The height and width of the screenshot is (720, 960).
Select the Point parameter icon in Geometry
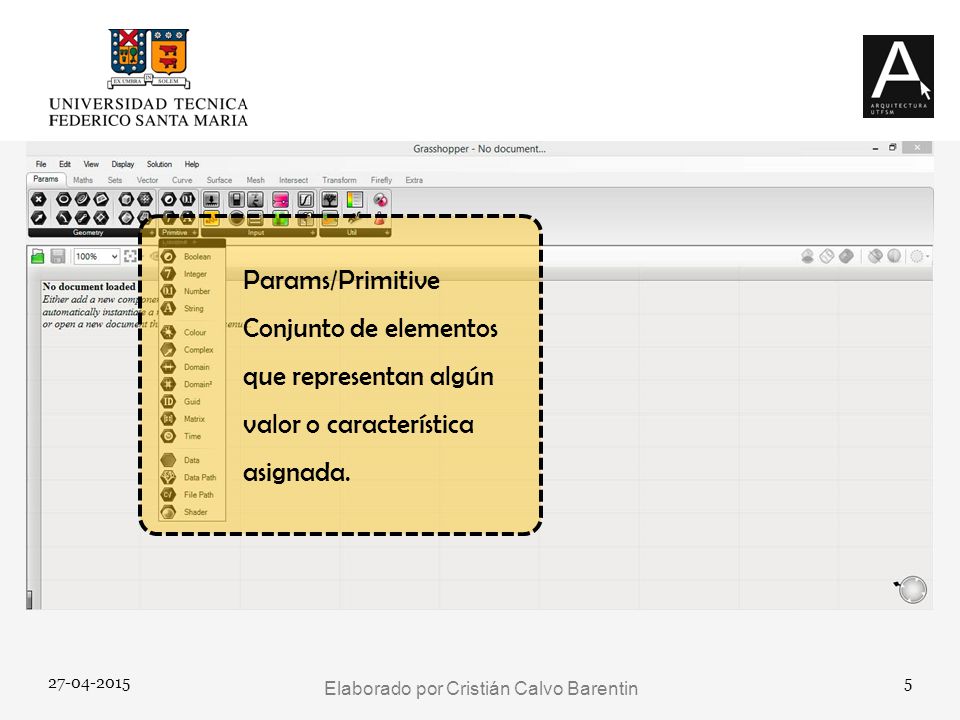(38, 200)
